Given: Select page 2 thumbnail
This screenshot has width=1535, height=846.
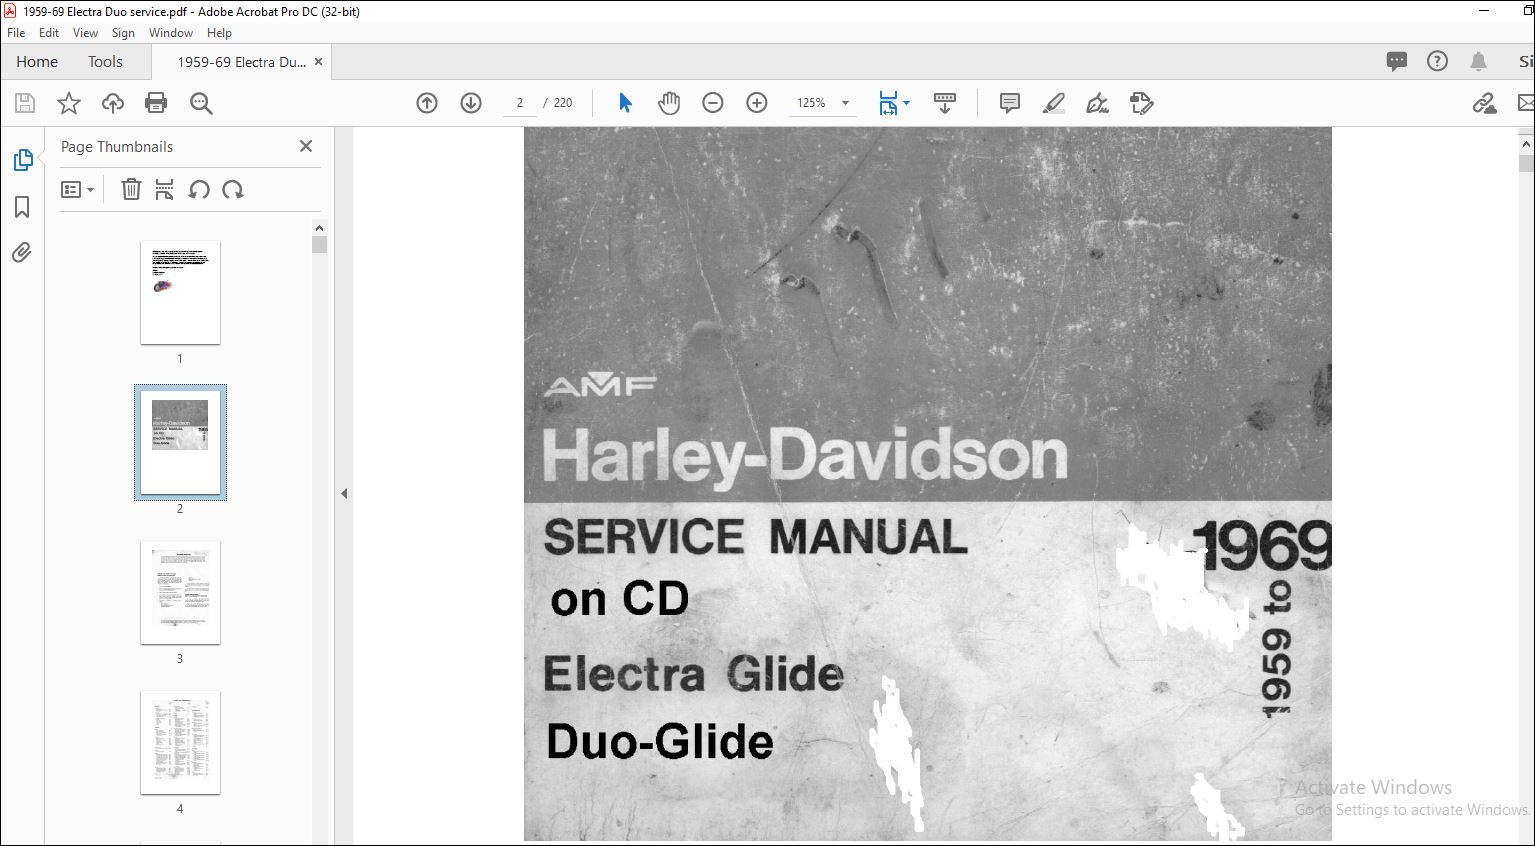Looking at the screenshot, I should 180,442.
